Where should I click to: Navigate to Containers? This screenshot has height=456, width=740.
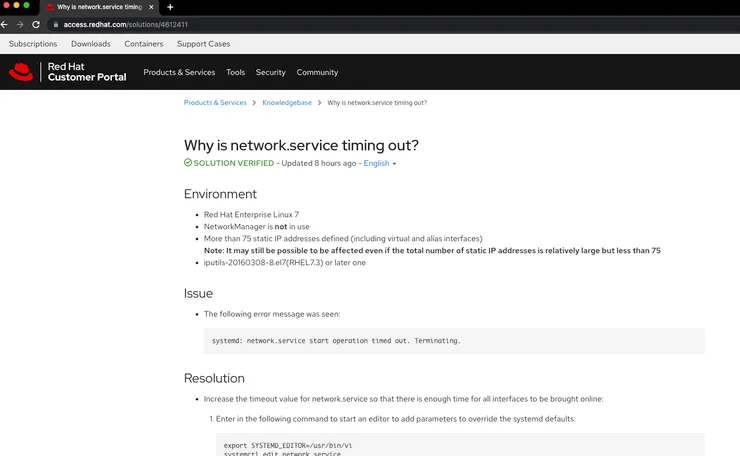(x=144, y=44)
